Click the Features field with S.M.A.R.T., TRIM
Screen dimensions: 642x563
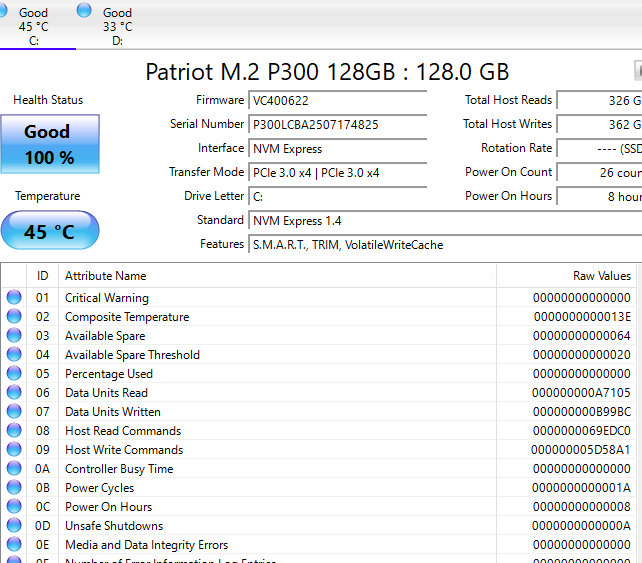[x=445, y=245]
